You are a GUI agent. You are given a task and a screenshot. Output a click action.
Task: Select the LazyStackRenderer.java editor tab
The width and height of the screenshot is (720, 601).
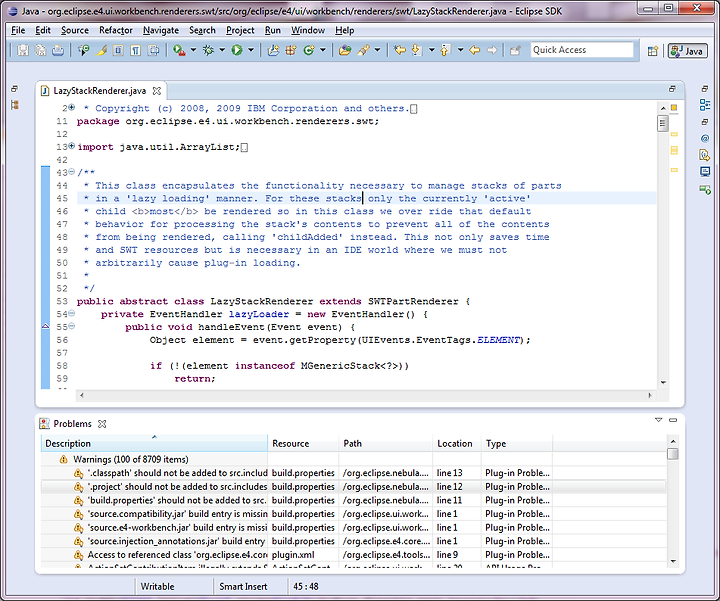pyautogui.click(x=100, y=91)
